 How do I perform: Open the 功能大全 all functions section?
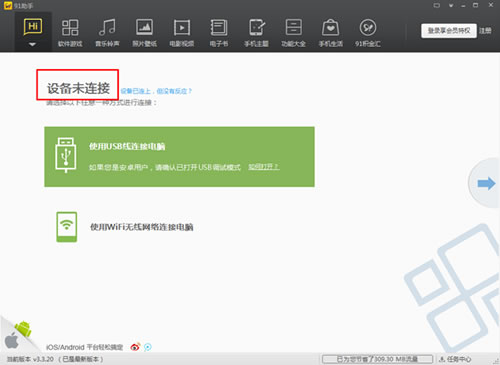294,32
